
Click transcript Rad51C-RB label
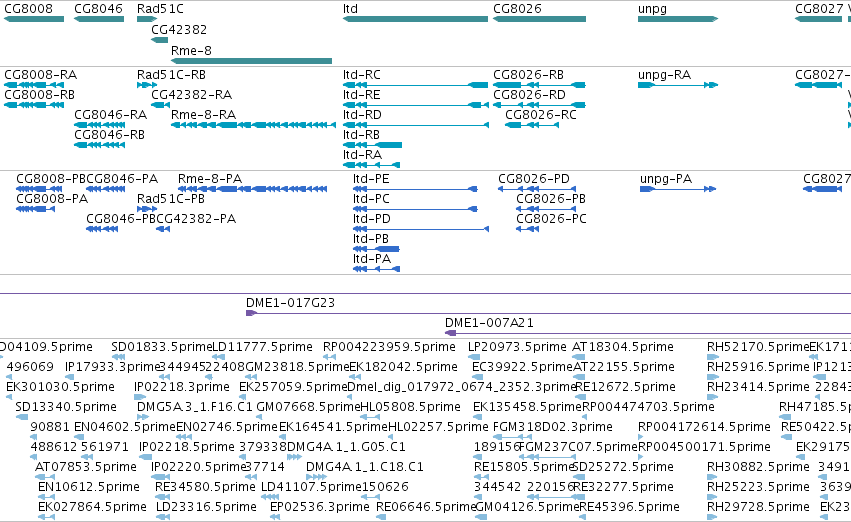[171, 75]
